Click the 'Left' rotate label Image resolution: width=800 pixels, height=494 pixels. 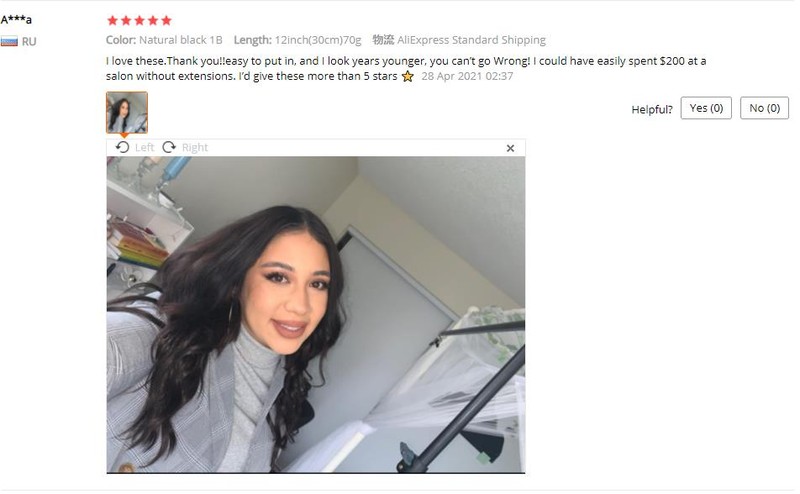click(x=144, y=147)
